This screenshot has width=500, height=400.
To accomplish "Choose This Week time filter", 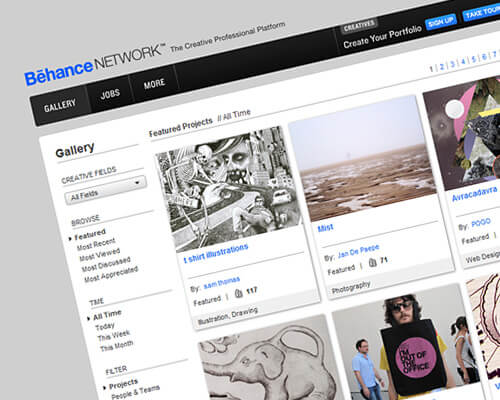I will click(114, 335).
